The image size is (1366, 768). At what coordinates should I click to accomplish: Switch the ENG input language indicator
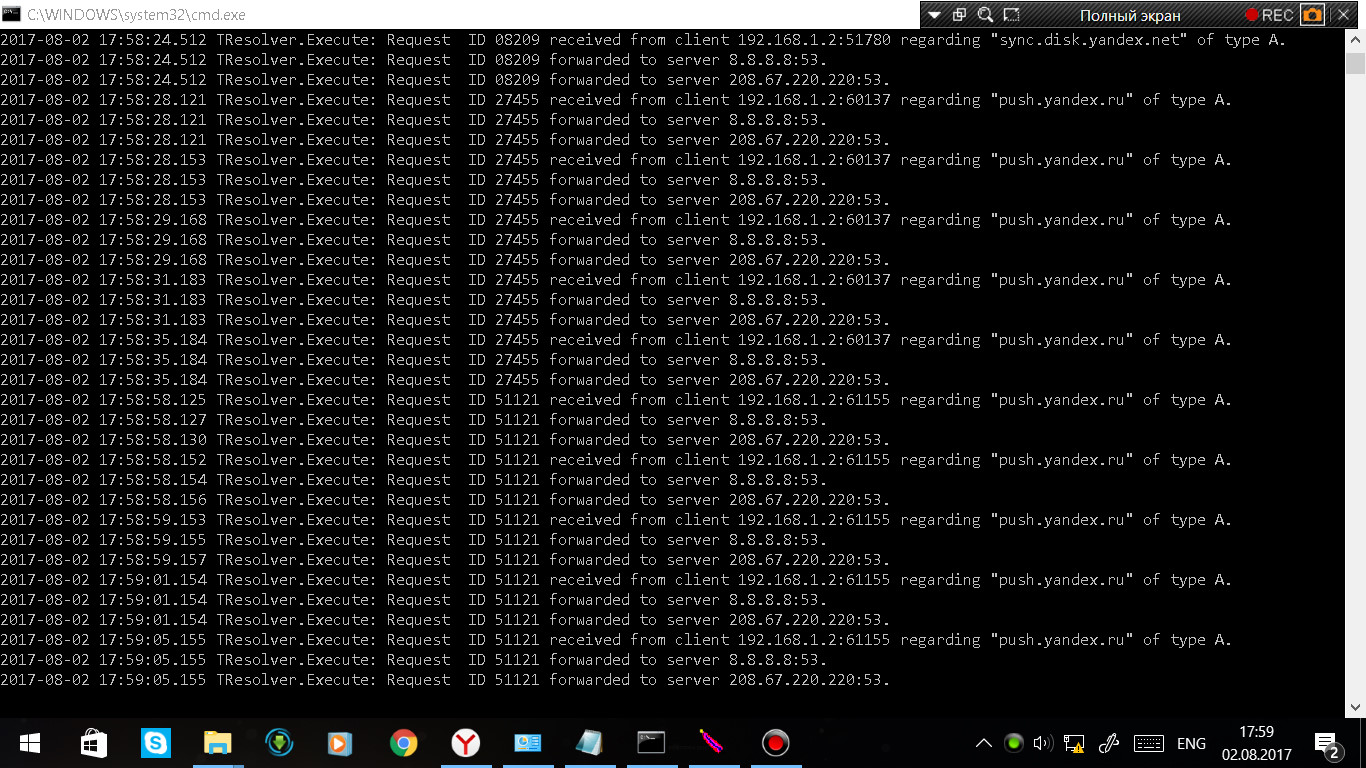tap(1191, 743)
